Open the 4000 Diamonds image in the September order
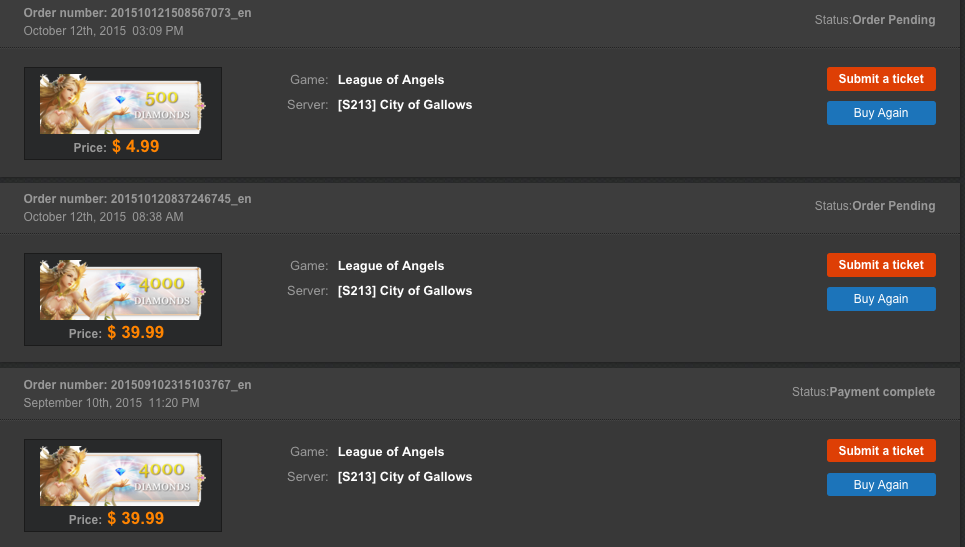Viewport: 965px width, 547px height. (x=122, y=476)
